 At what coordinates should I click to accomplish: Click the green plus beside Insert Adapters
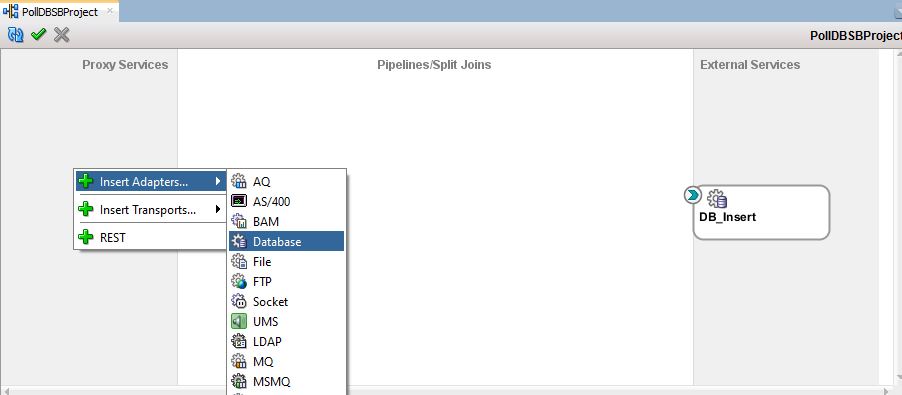pyautogui.click(x=86, y=182)
